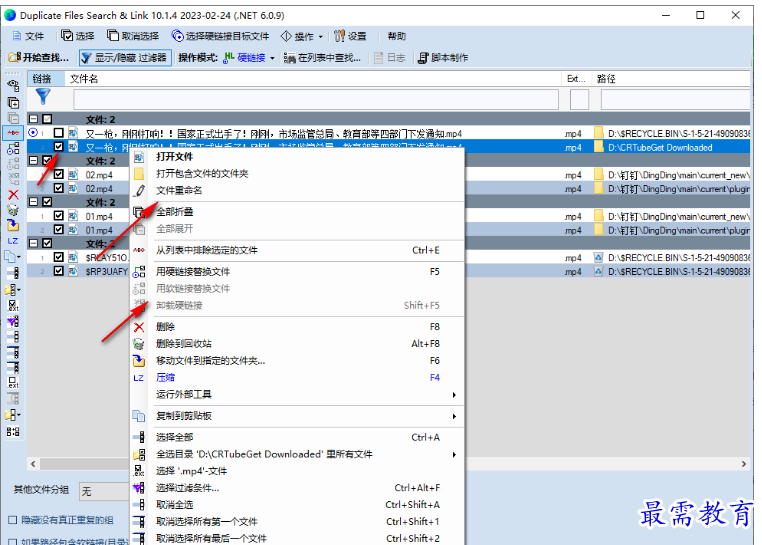
Task: Click the 取消选择 toolbar item
Action: pyautogui.click(x=133, y=36)
